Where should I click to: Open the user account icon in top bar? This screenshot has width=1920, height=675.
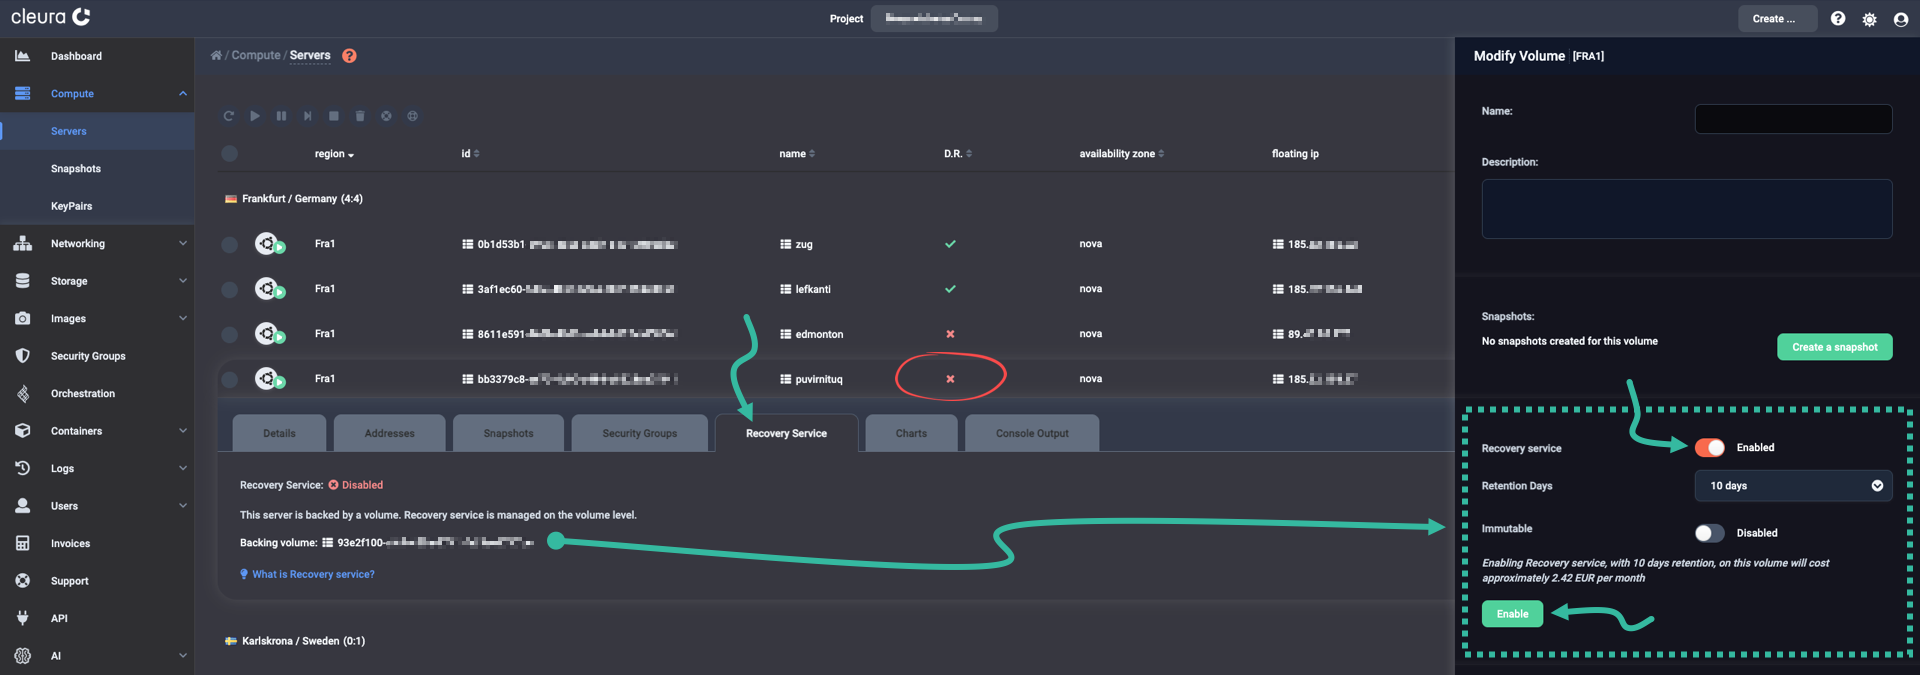tap(1901, 19)
